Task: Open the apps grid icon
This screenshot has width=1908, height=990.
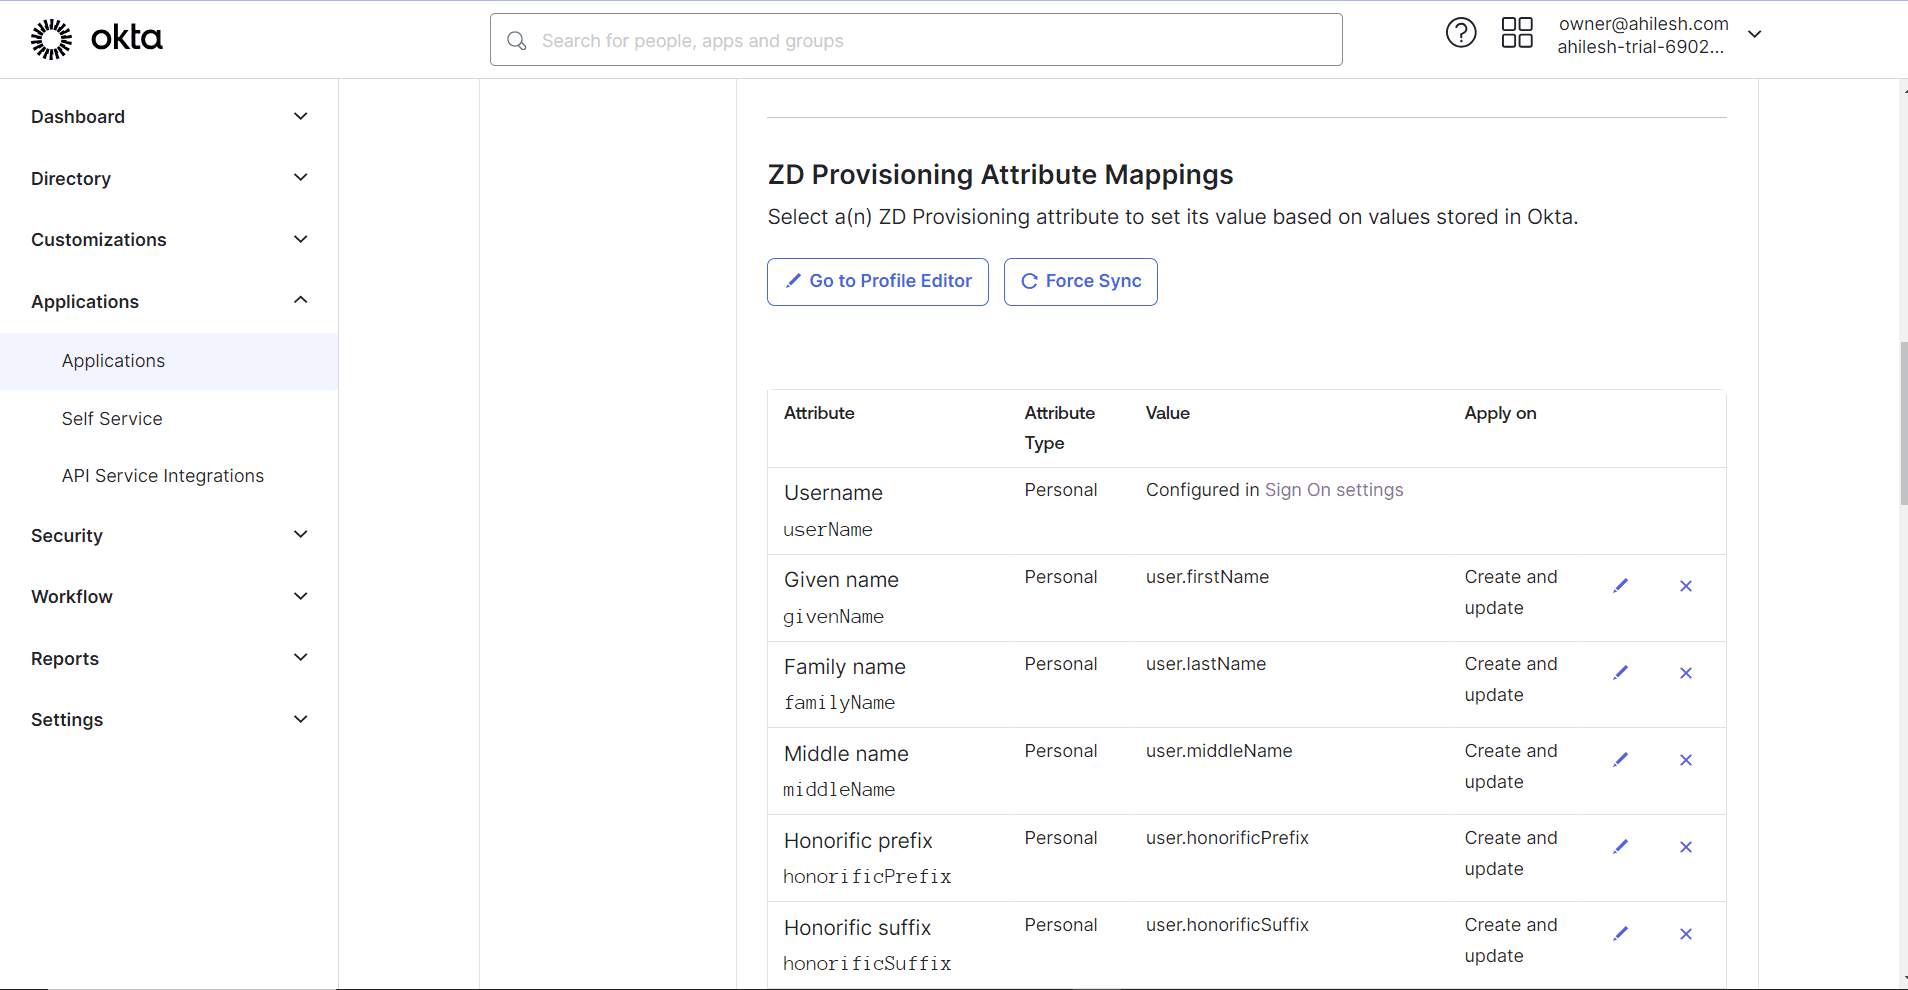Action: [1516, 33]
